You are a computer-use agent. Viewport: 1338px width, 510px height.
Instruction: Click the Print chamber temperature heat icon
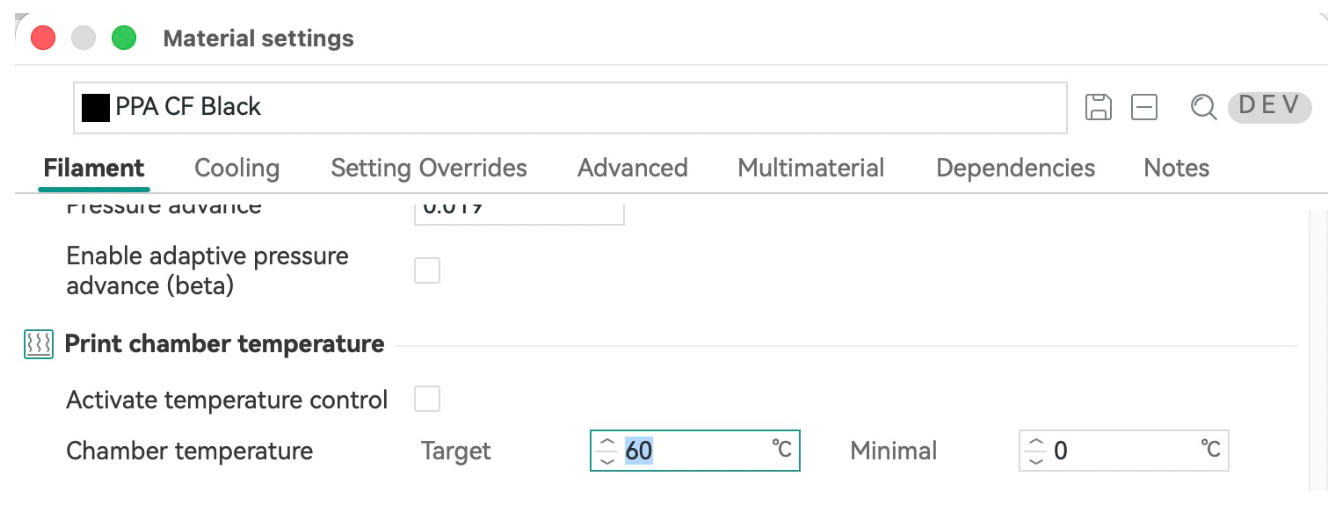(38, 345)
